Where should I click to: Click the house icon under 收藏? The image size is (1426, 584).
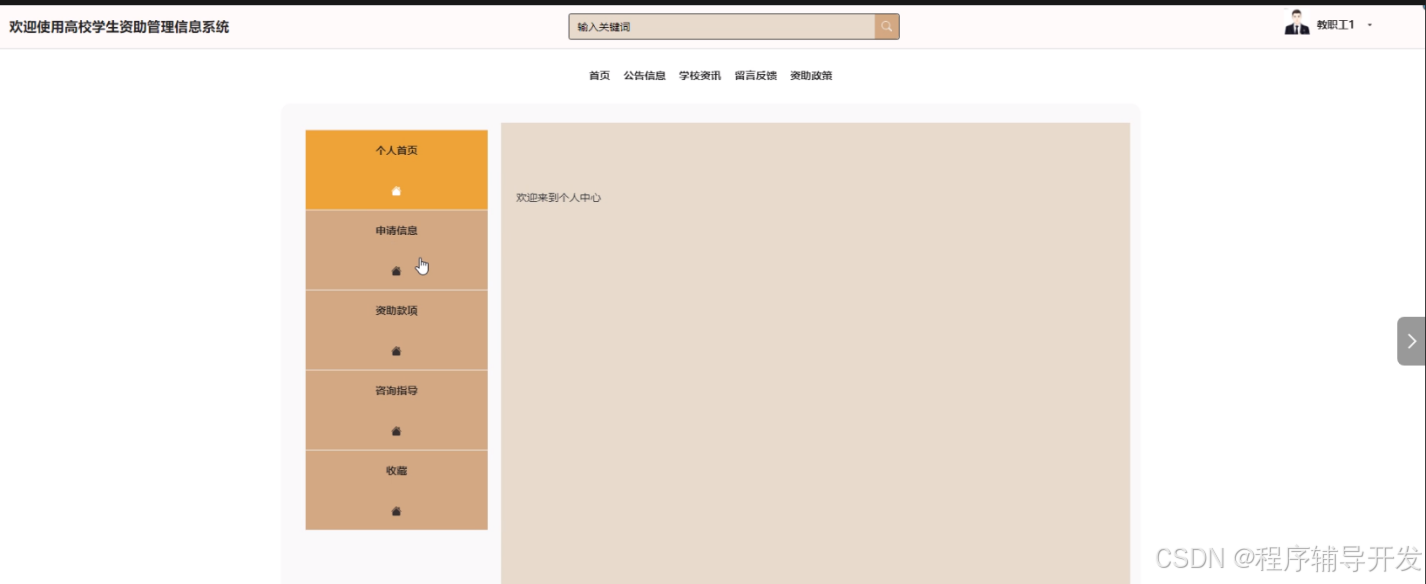click(x=396, y=511)
